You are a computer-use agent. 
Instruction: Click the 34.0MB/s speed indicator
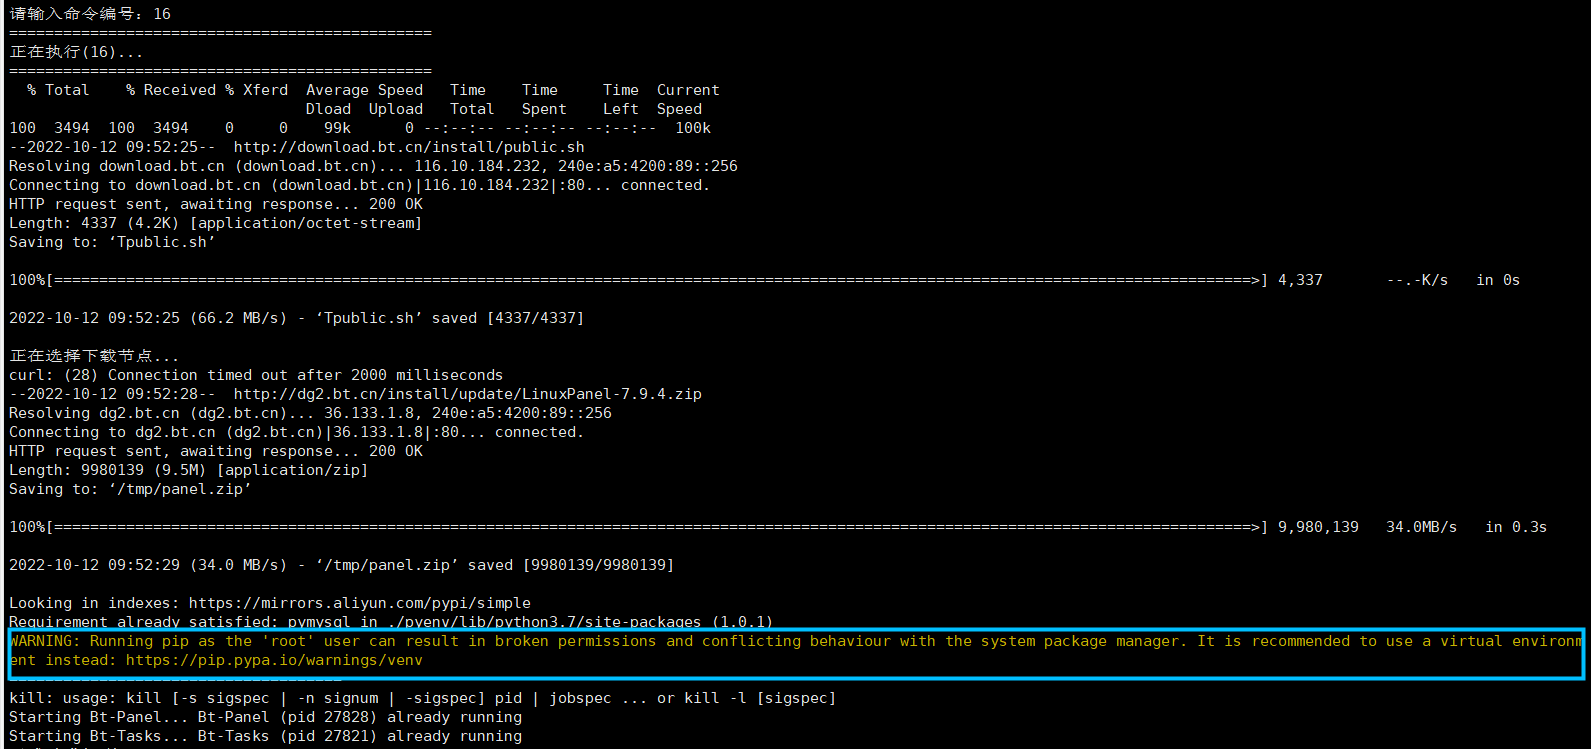coord(1421,527)
